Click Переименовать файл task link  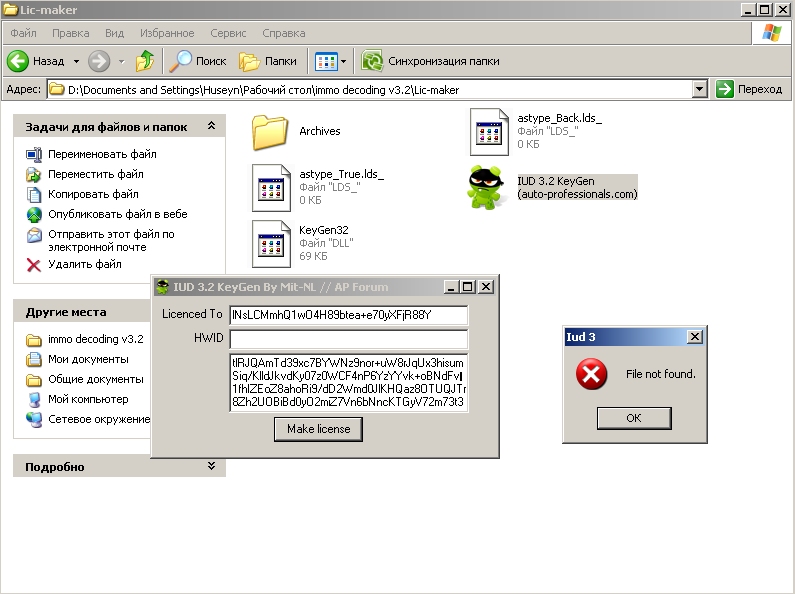(102, 154)
